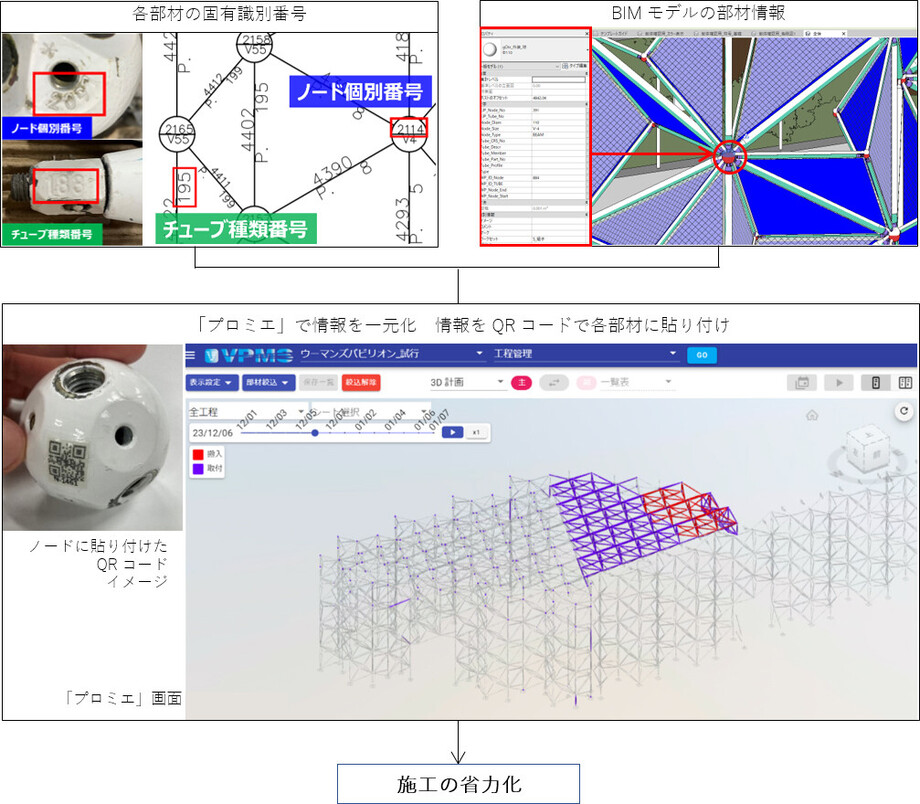Click the empty top input field in properties
Screen dimensions: 920x804
(x=559, y=79)
